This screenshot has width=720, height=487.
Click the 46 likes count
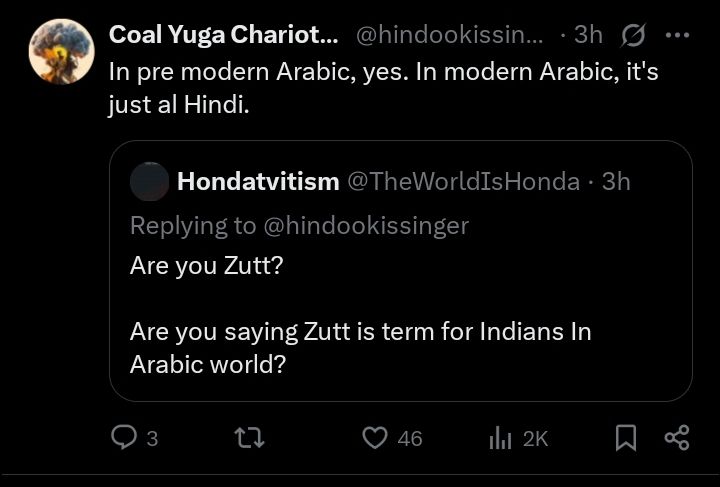tap(409, 439)
